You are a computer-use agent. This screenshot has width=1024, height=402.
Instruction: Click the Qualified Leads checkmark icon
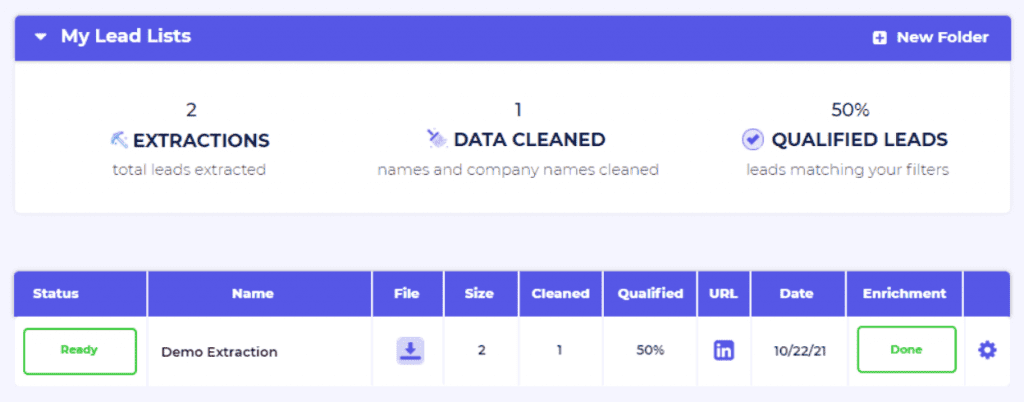(753, 140)
